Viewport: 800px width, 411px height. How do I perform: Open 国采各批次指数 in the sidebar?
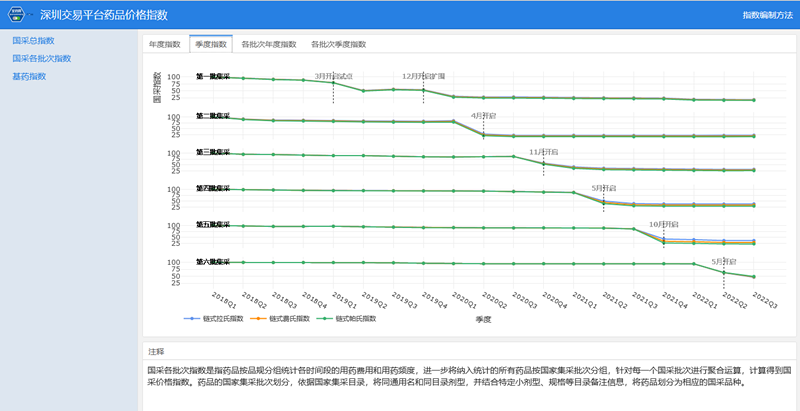[x=41, y=58]
